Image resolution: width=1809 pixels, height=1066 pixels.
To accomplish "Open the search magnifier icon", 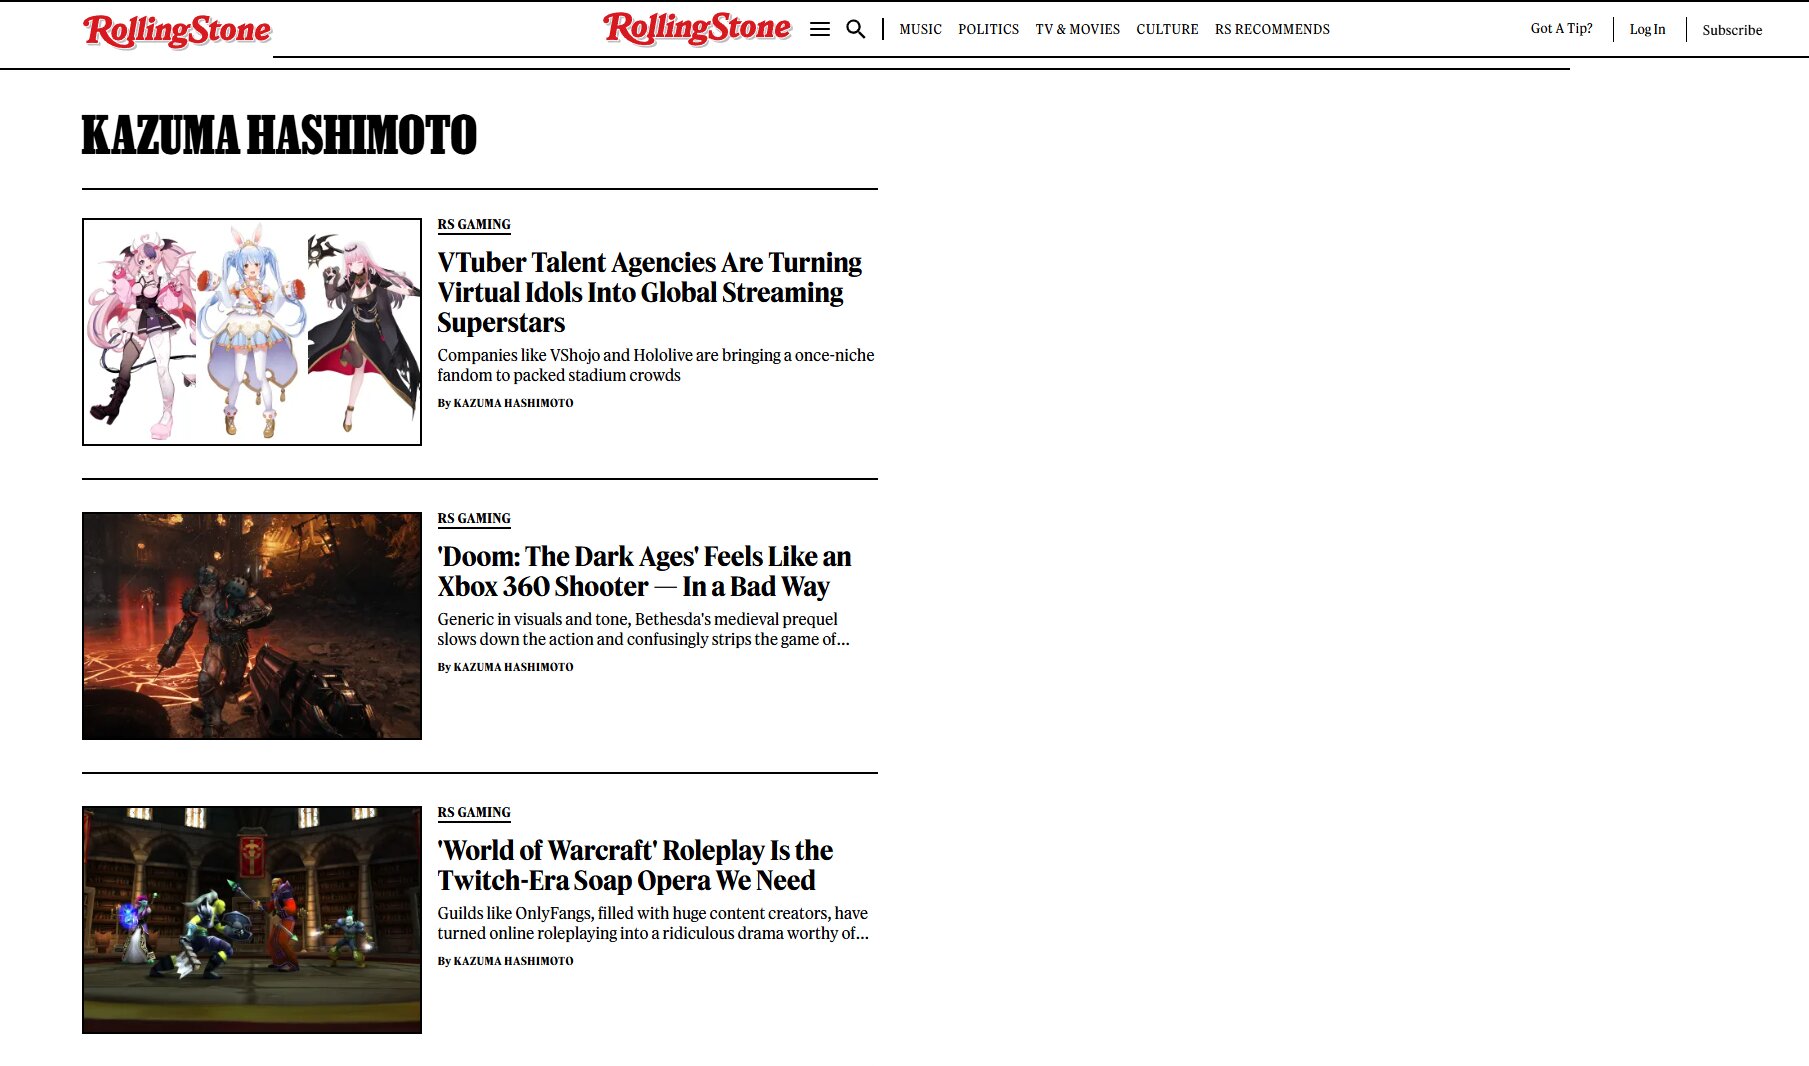I will point(856,30).
